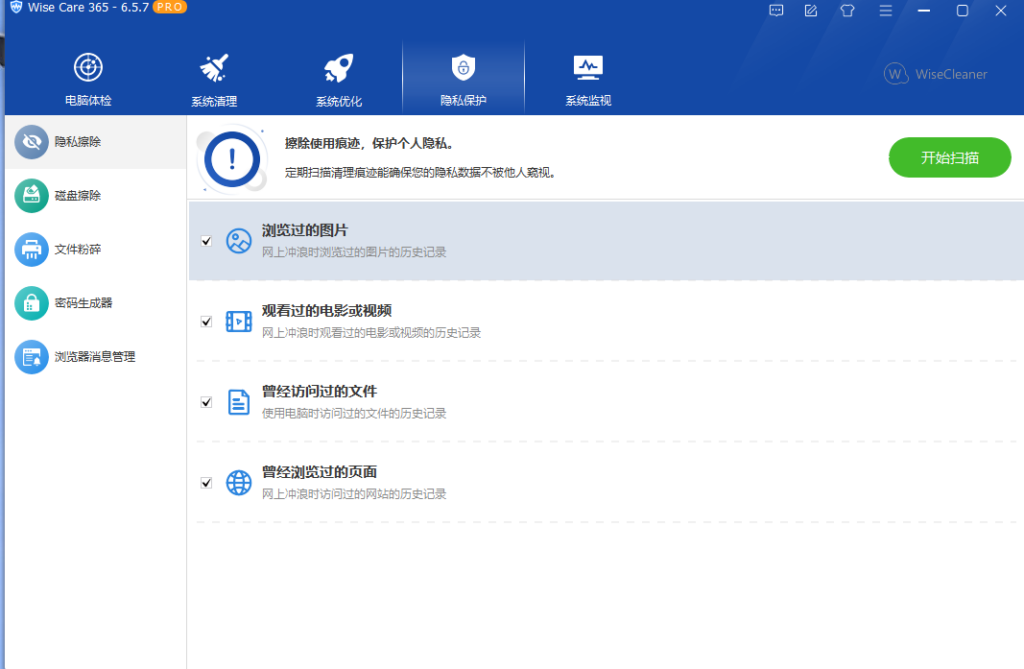Click the 开始扫描 start scan button

point(950,157)
